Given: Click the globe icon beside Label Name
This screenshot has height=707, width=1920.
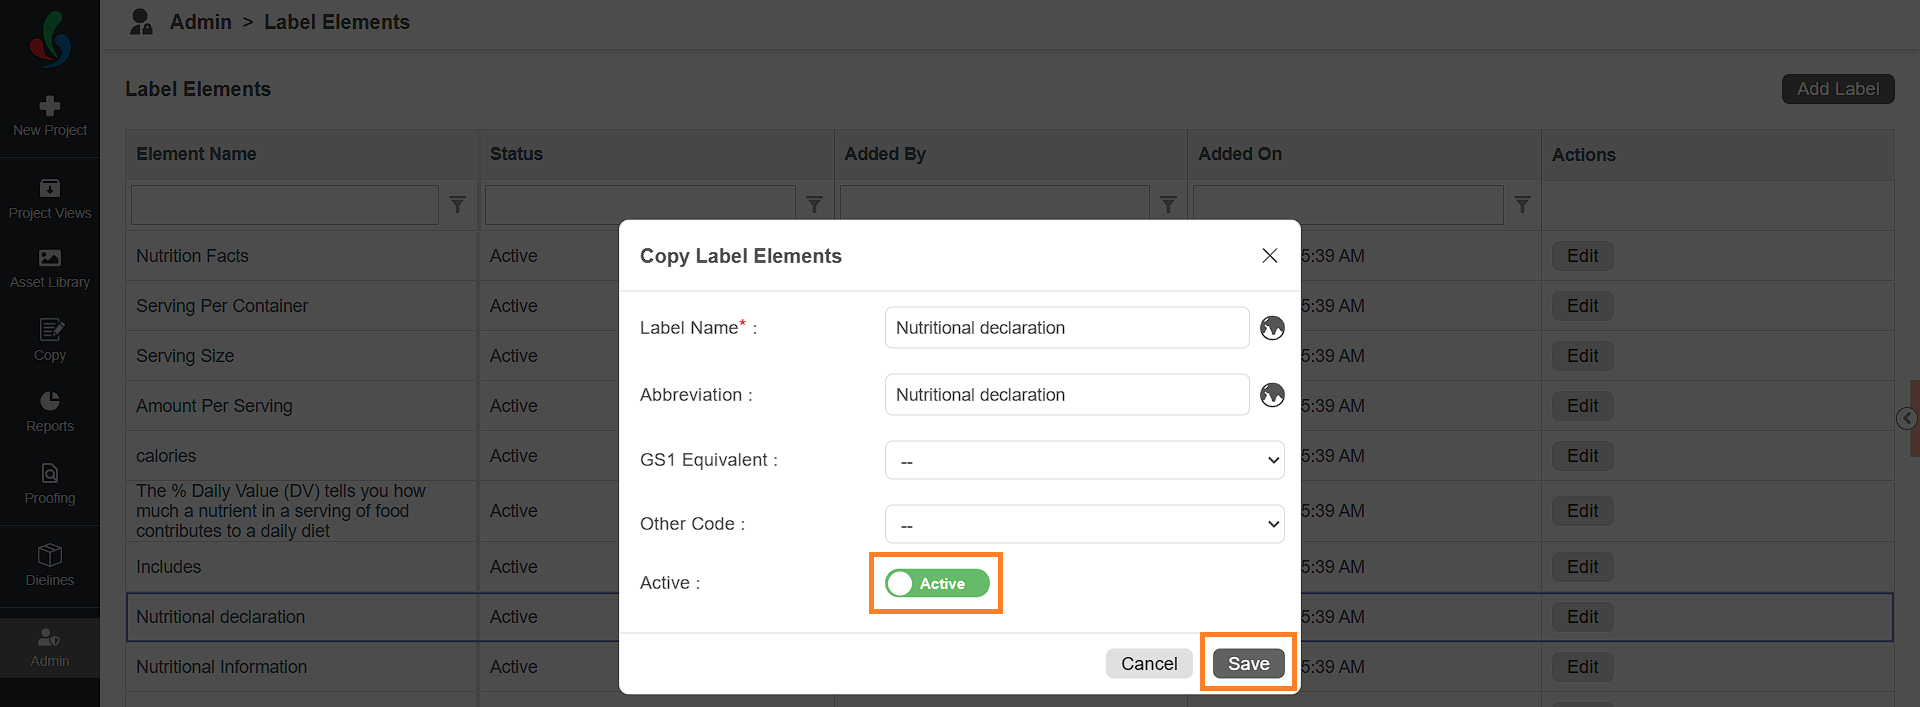Looking at the screenshot, I should [x=1272, y=328].
